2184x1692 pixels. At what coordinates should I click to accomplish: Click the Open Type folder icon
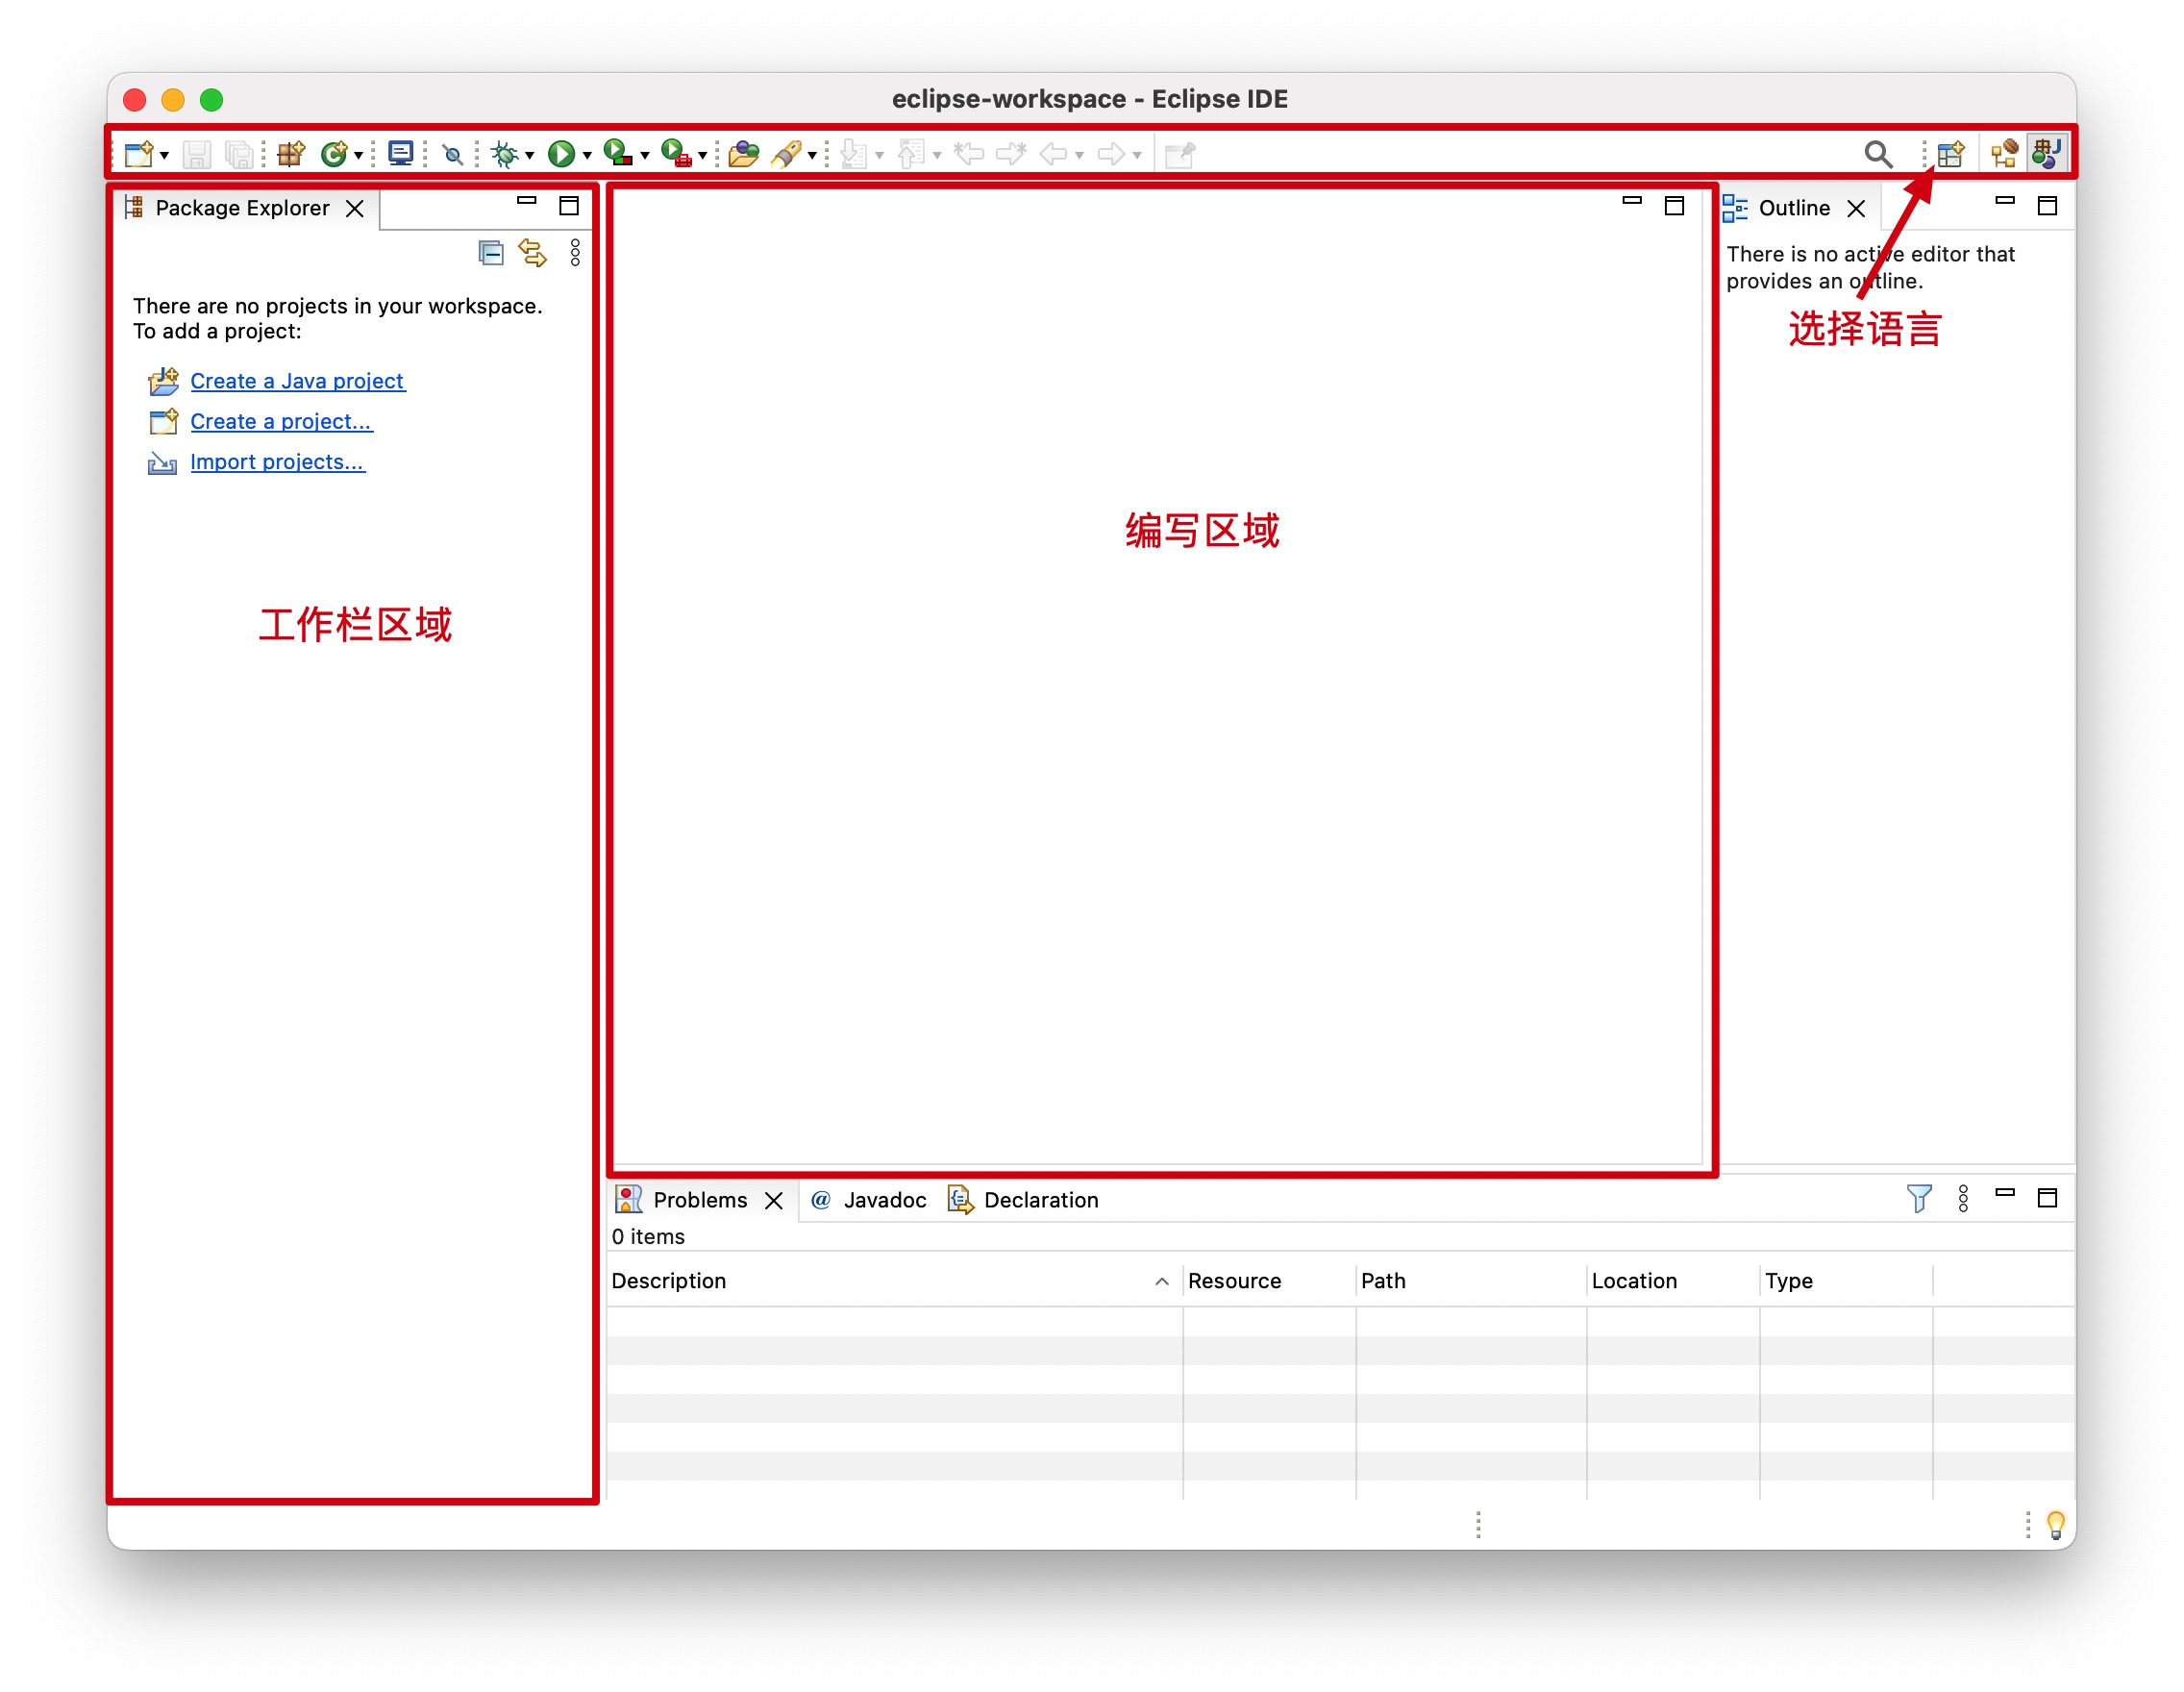(x=744, y=154)
